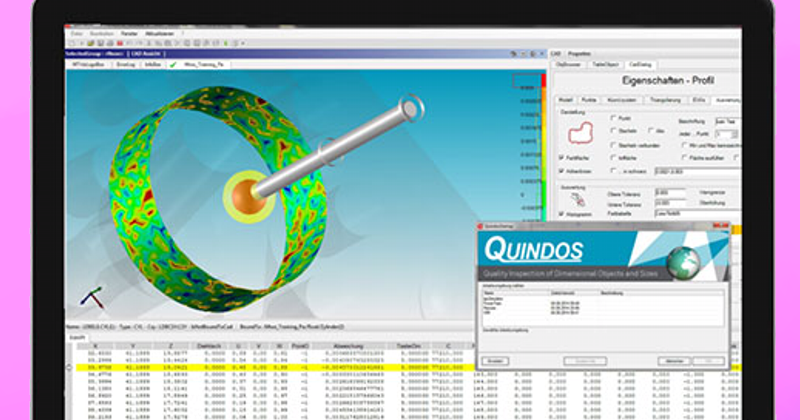Click the Abbrechen button in the Quindos dialog
This screenshot has height=420, width=800.
674,361
